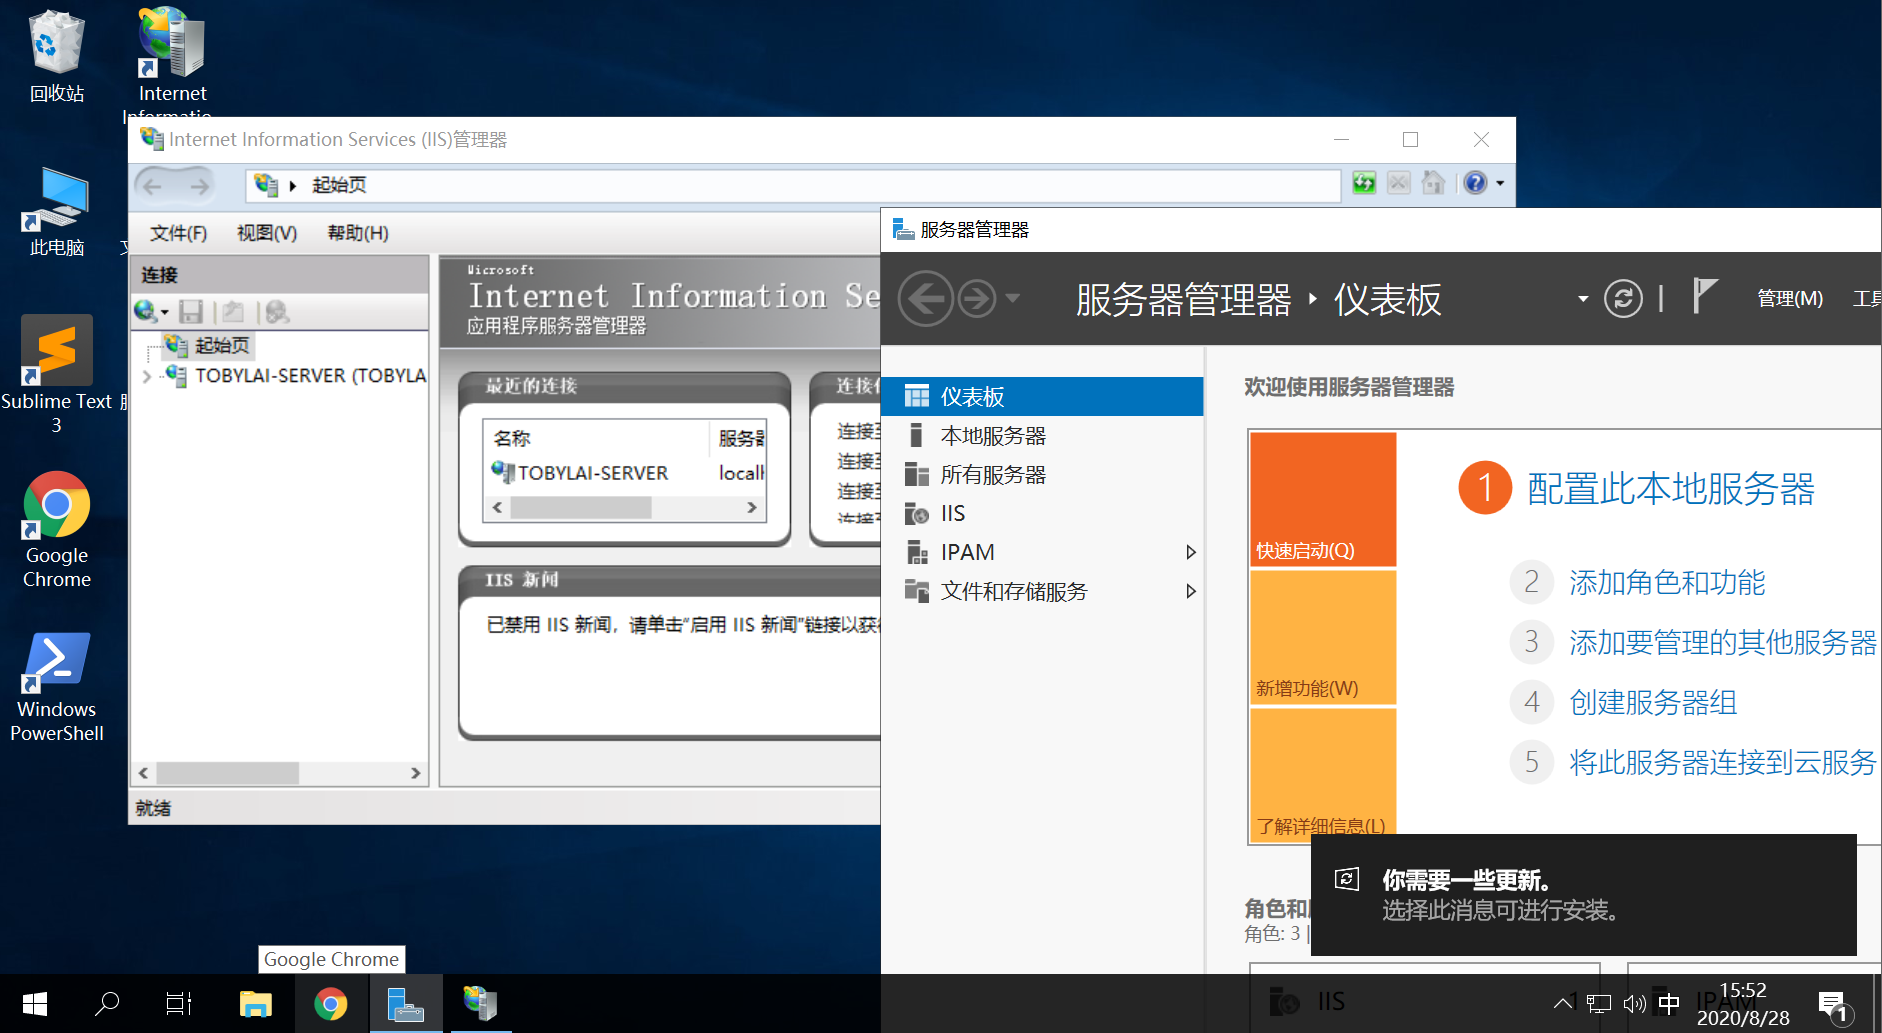Click the 将此服务器连接到云服务 link
1882x1033 pixels.
[1722, 762]
